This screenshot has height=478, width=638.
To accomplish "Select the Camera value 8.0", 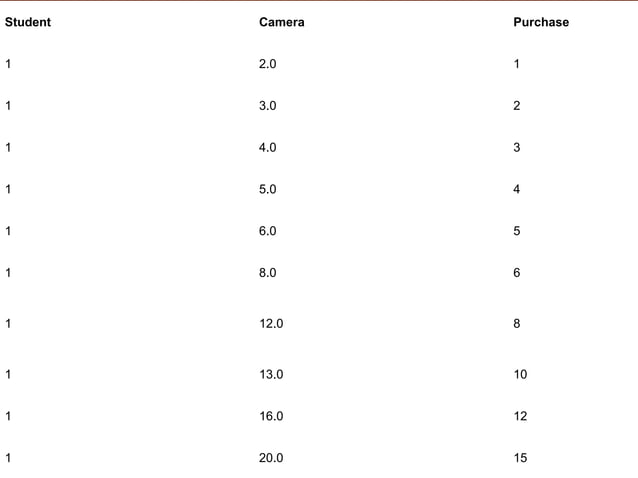I will point(267,273).
